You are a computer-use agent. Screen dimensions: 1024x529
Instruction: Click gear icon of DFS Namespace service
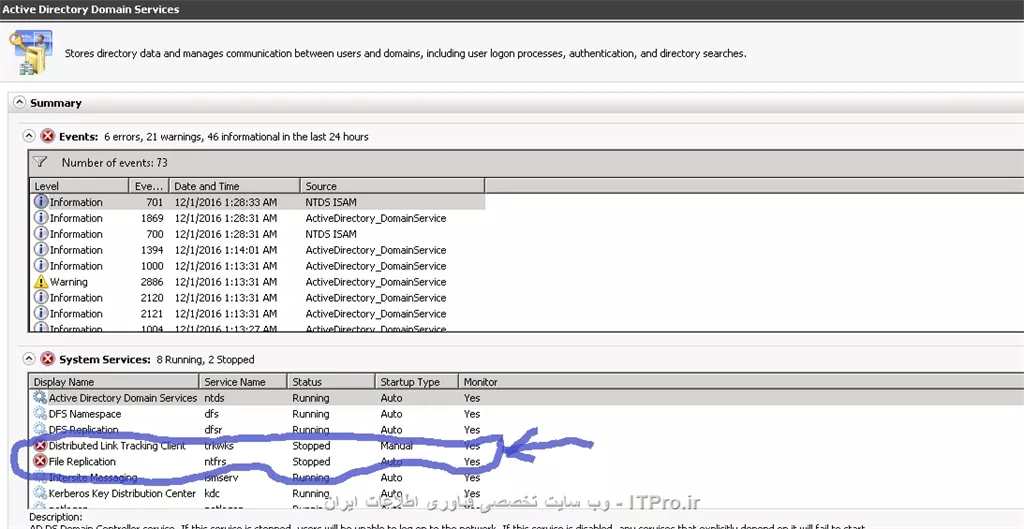40,413
